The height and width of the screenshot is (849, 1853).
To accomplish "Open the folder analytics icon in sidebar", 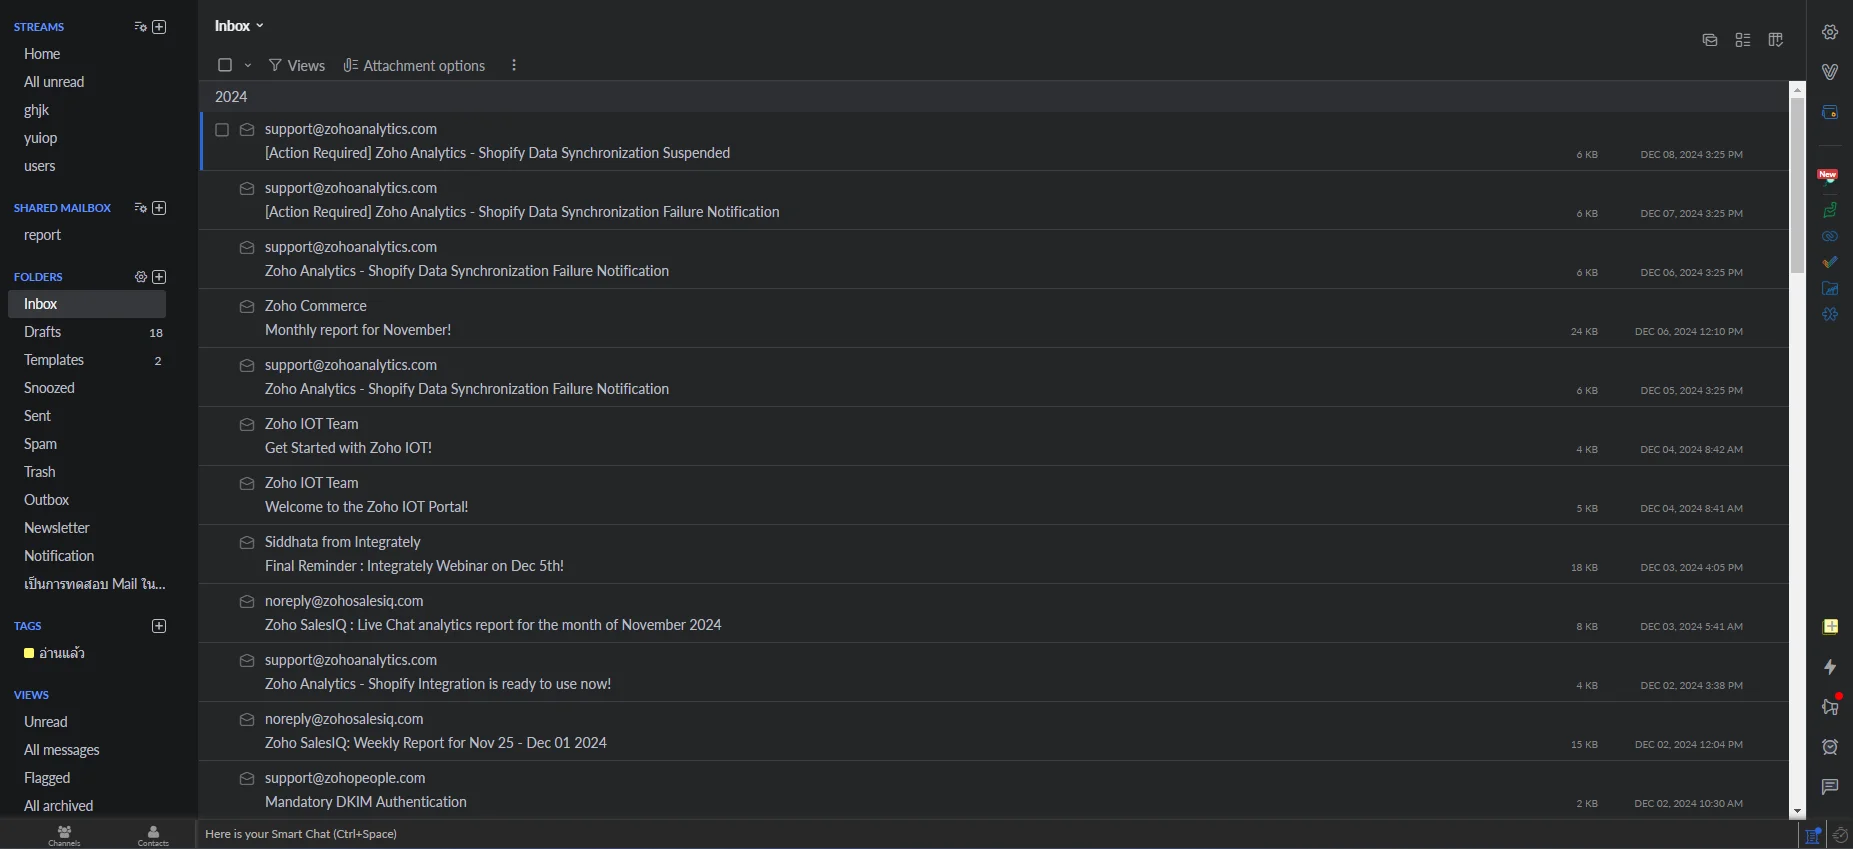I will click(x=1829, y=288).
